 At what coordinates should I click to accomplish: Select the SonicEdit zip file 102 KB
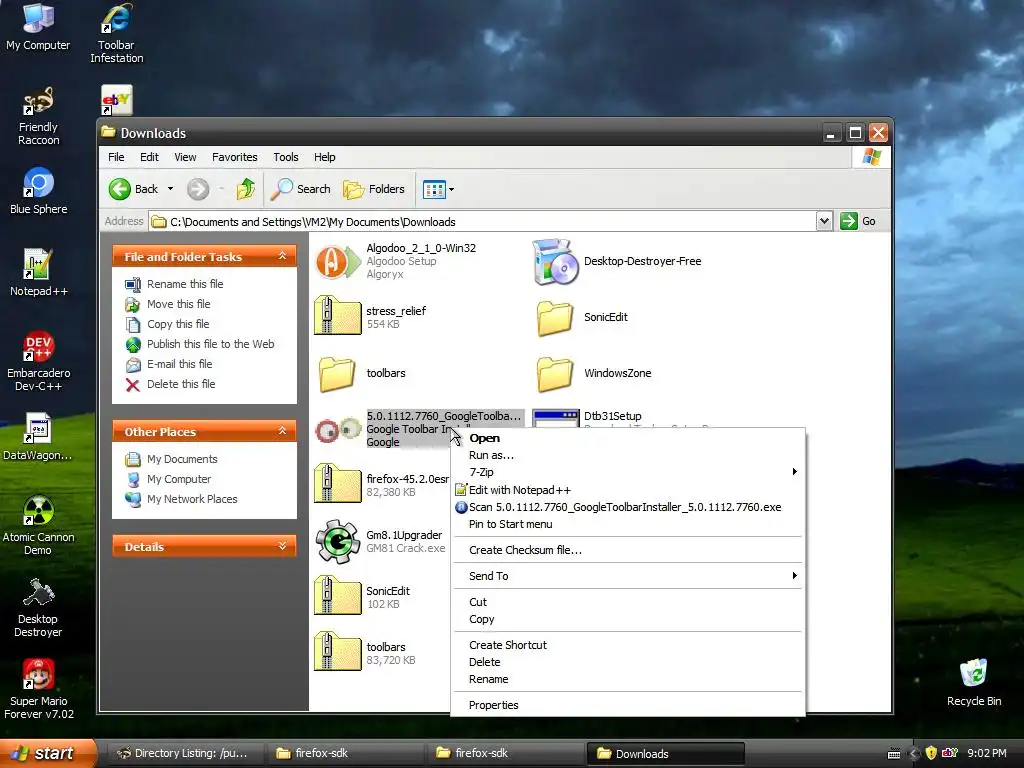(362, 597)
